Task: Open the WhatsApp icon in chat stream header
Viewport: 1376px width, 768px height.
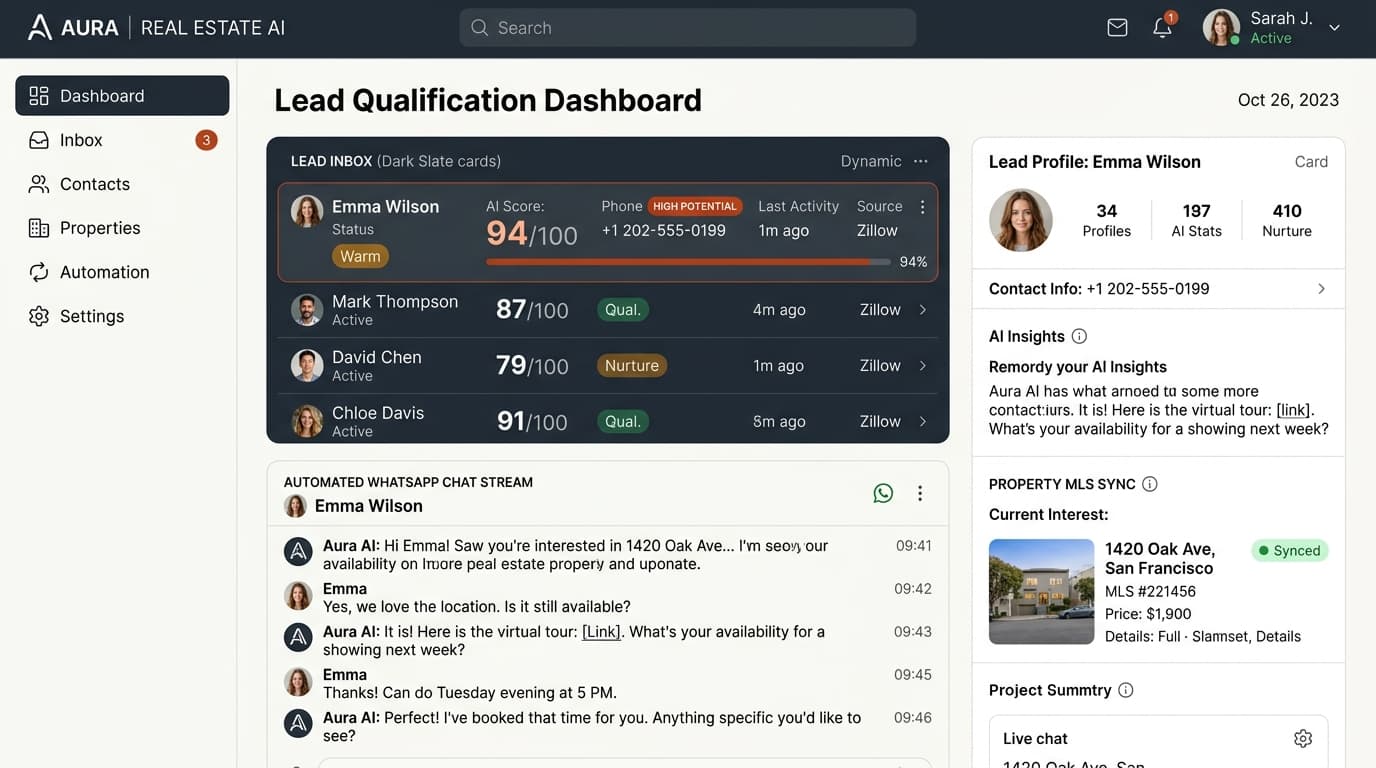Action: click(883, 493)
